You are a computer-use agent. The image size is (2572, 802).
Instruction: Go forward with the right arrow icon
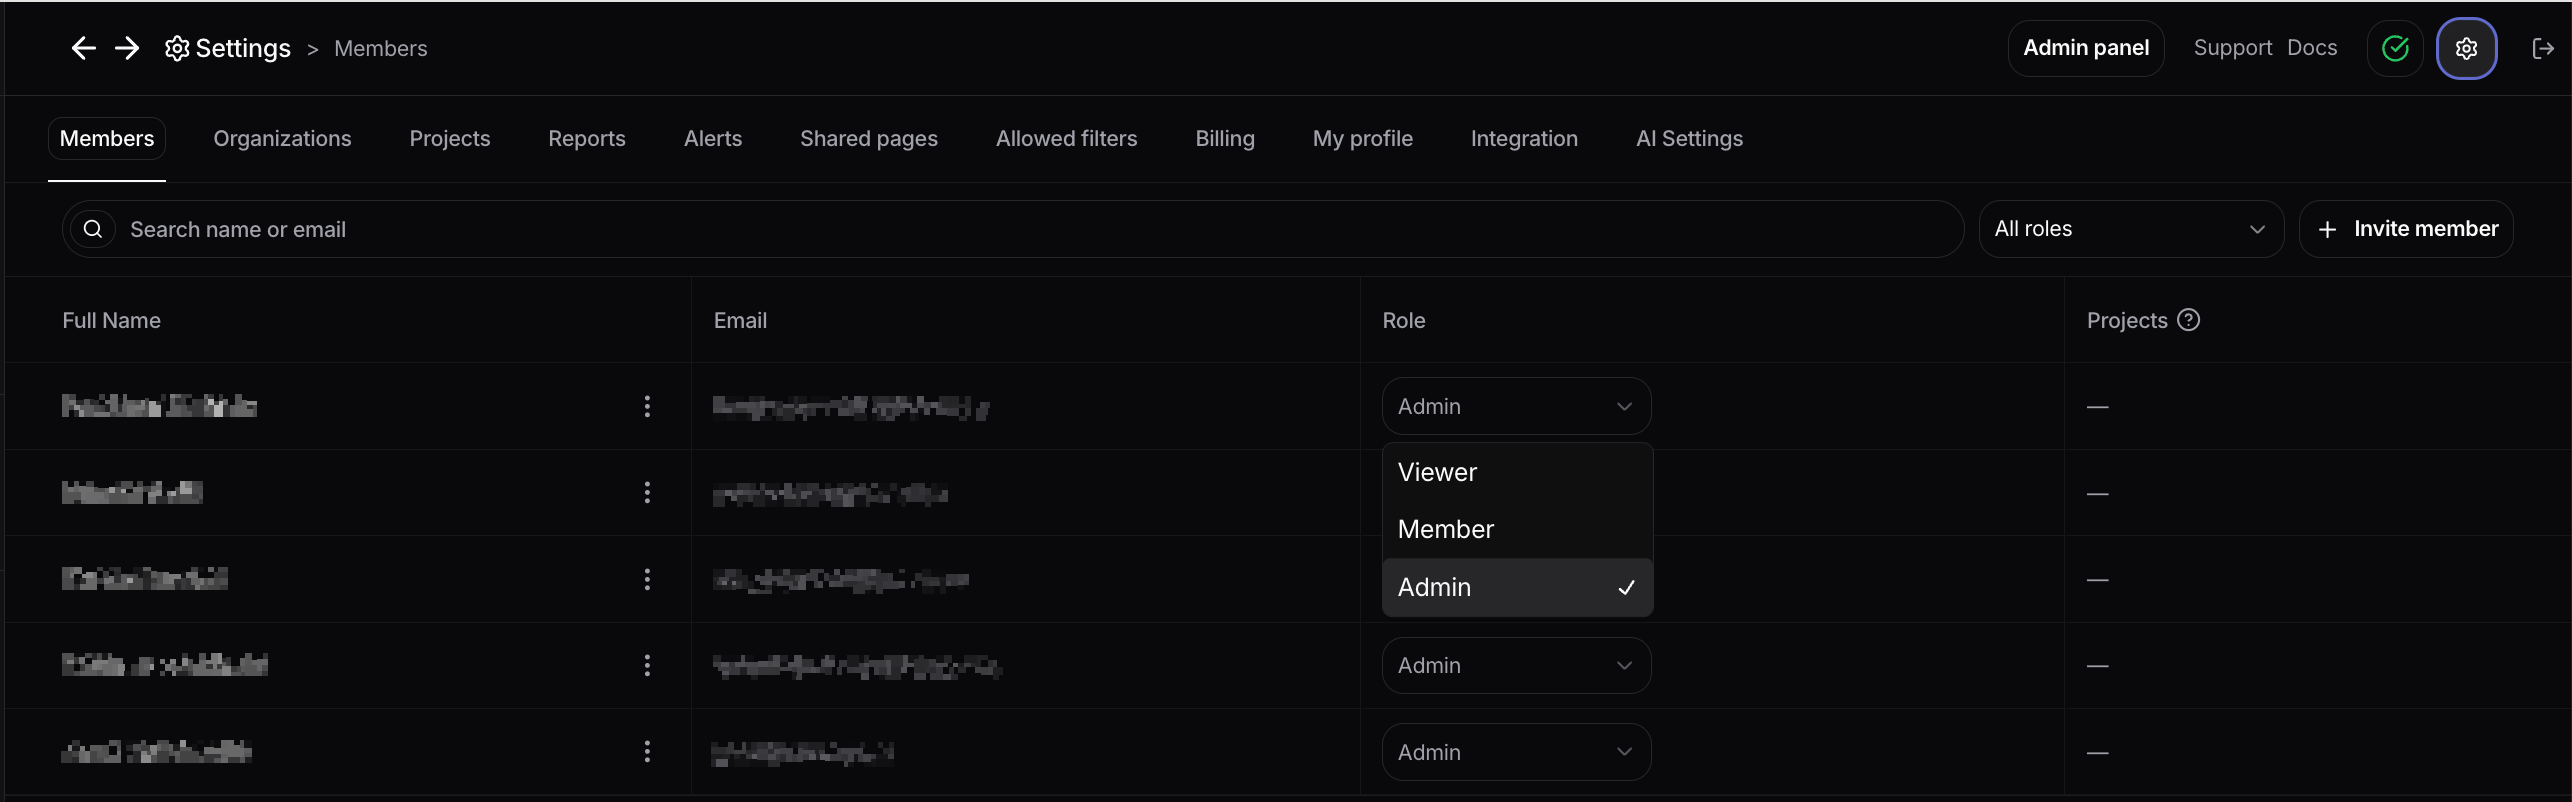127,48
